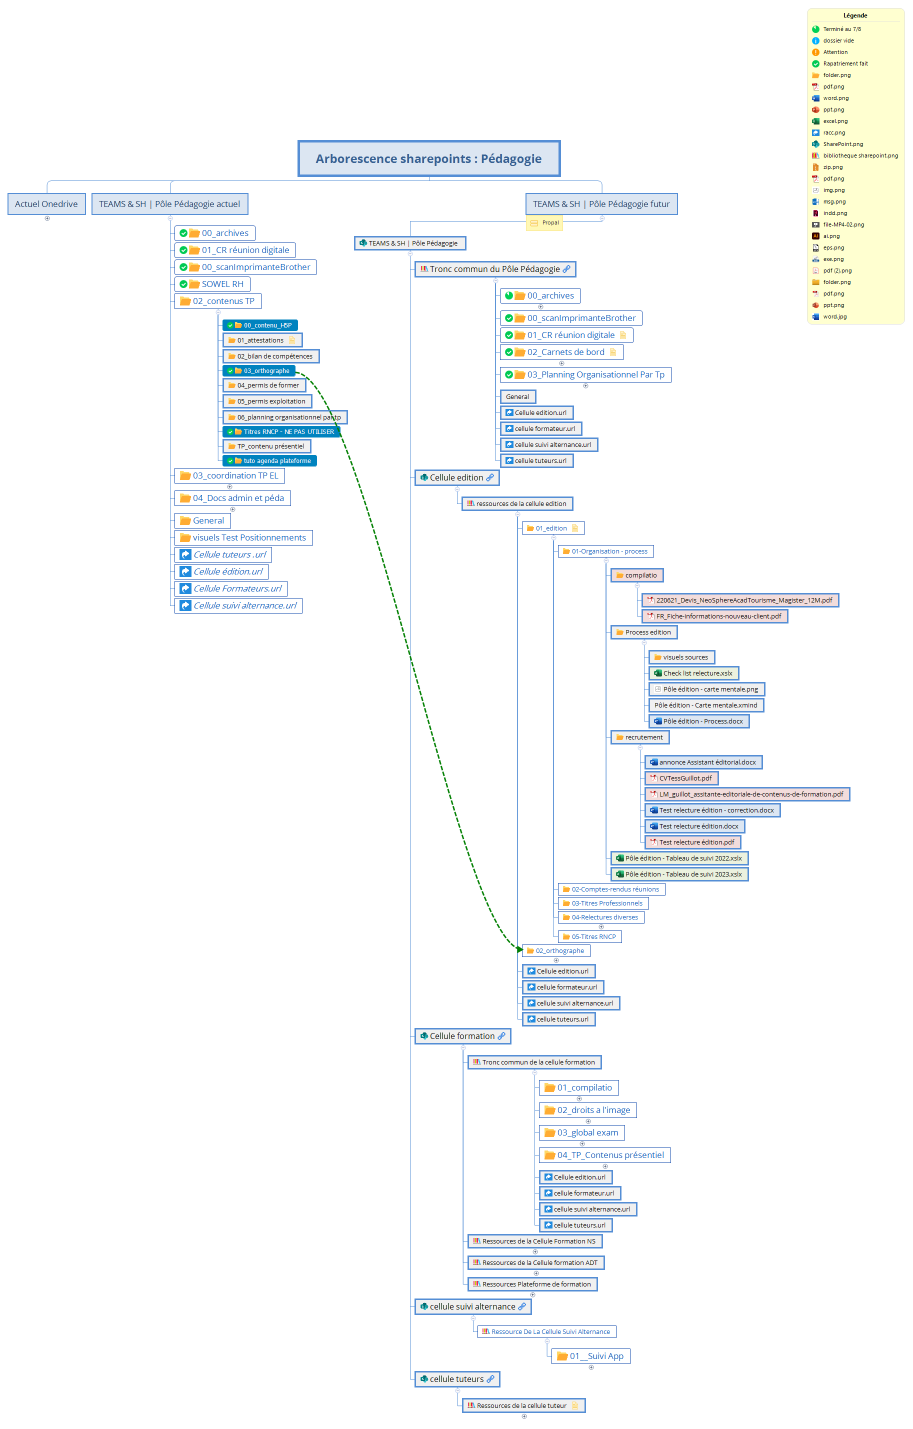Viewport: 913px width, 1429px height.
Task: Click the link icon beside cellule tuteurs
Action: tap(490, 1379)
